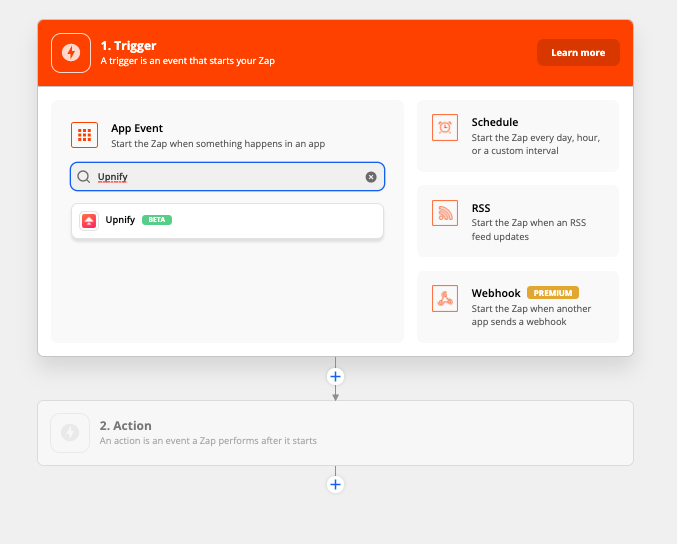Click the Upnify app logo icon

[89, 221]
